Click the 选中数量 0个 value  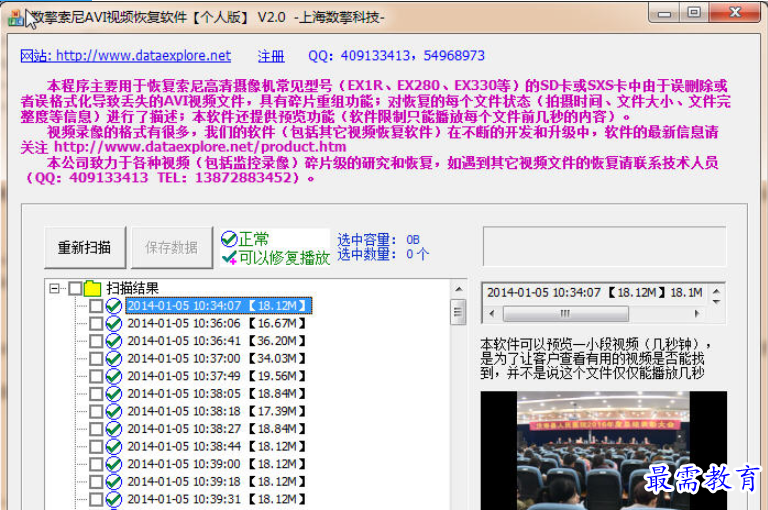coord(417,255)
